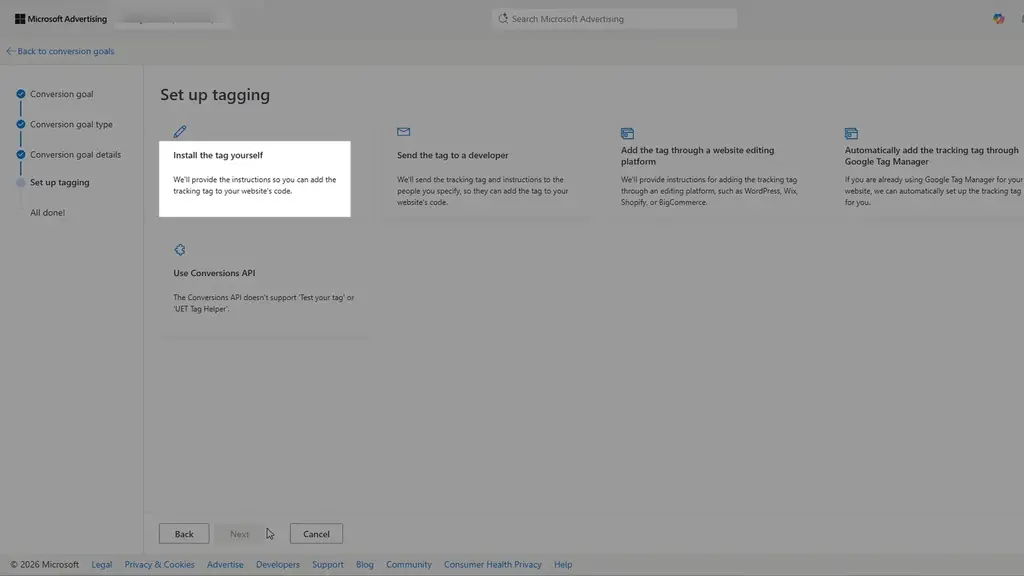
Task: Click the step circle beside Set up tagging
Action: pos(21,182)
